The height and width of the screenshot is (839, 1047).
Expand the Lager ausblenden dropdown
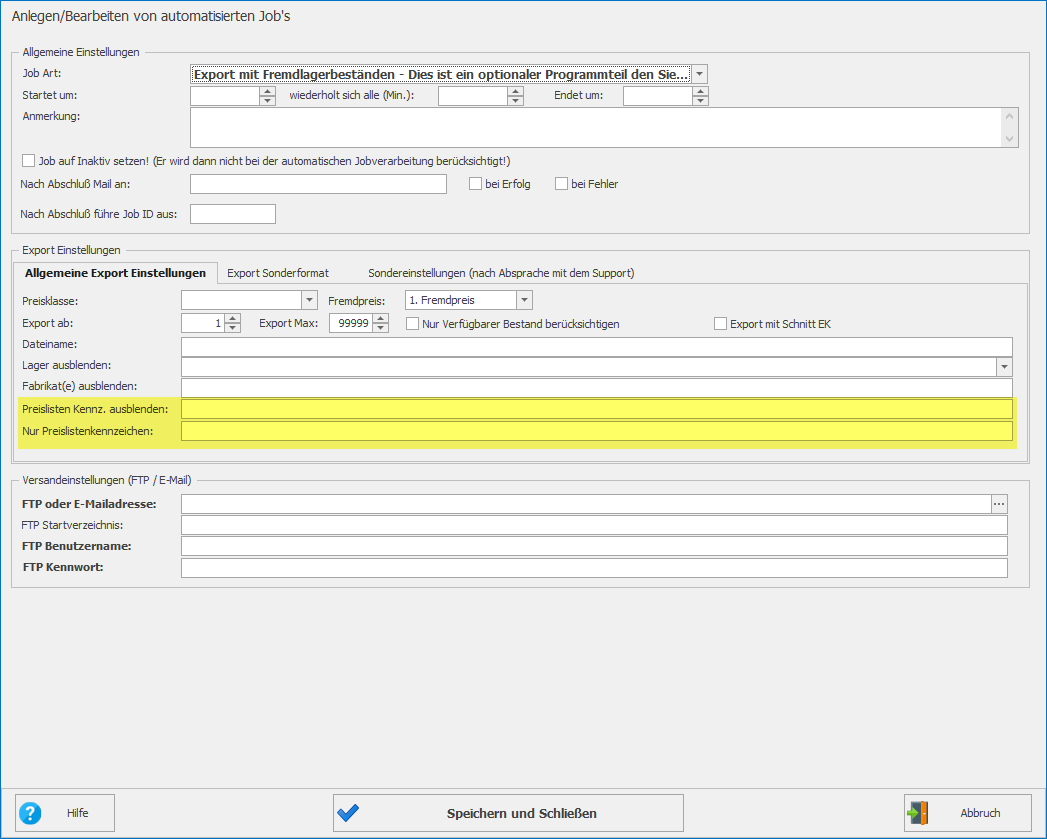point(1004,367)
